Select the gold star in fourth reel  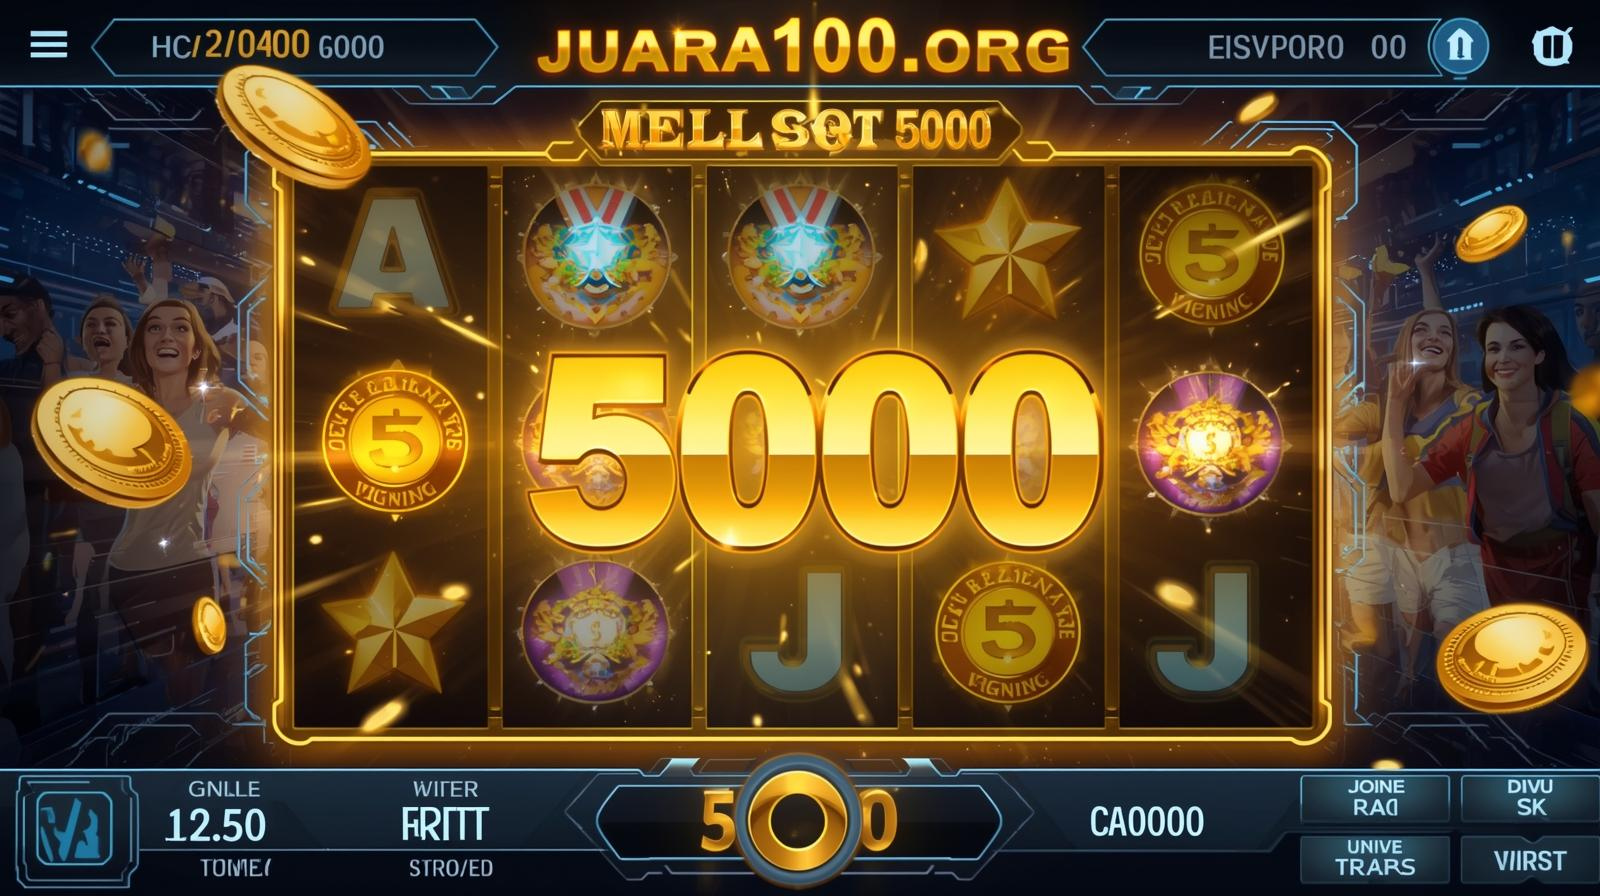(x=1007, y=251)
